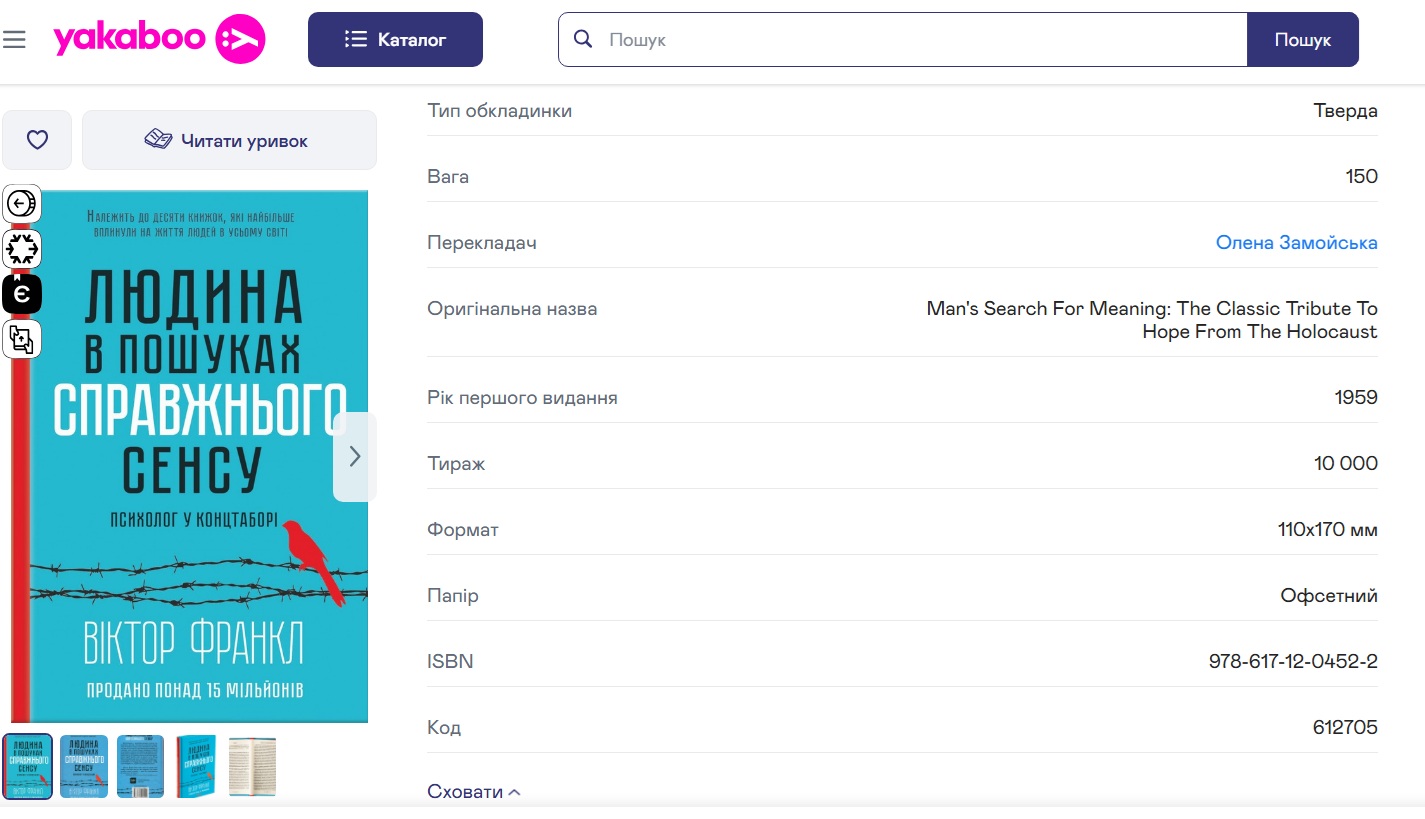This screenshot has height=819, width=1425.
Task: Collapse details using Сховати
Action: coord(474,792)
